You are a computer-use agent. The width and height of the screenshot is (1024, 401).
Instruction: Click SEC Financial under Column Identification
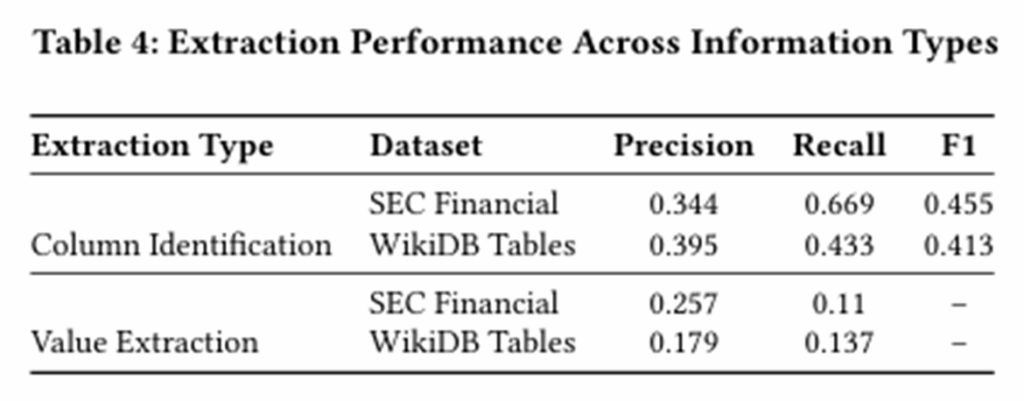463,204
